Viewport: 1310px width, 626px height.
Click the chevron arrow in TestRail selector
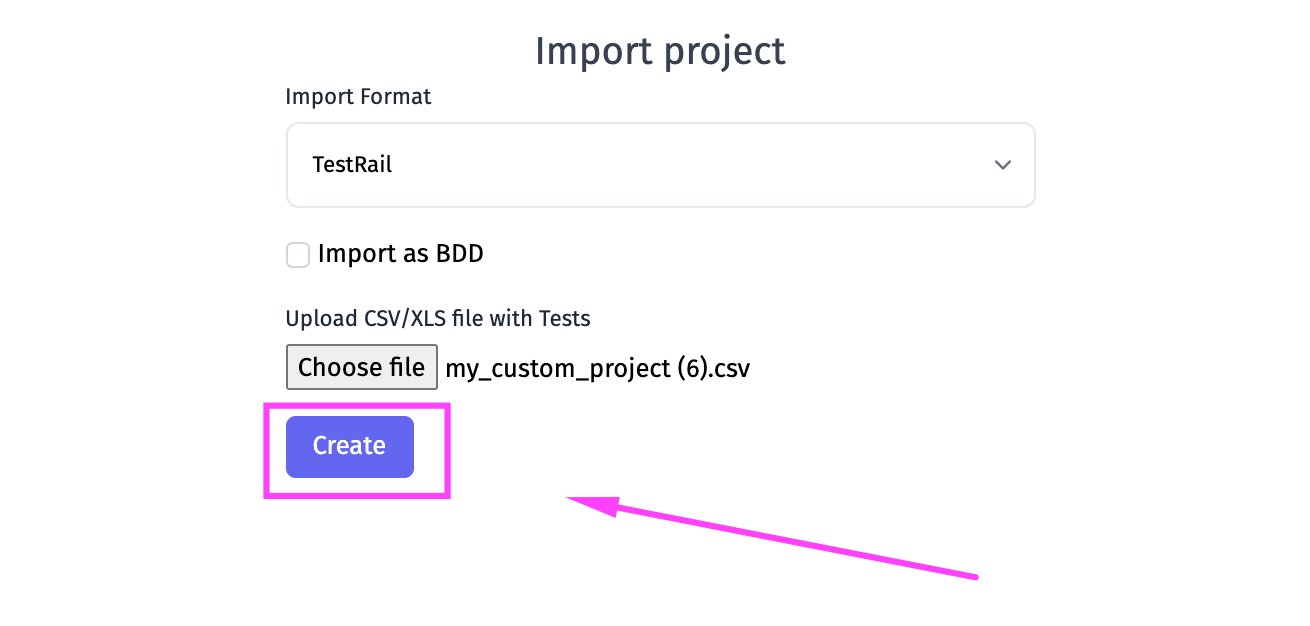coord(1002,165)
